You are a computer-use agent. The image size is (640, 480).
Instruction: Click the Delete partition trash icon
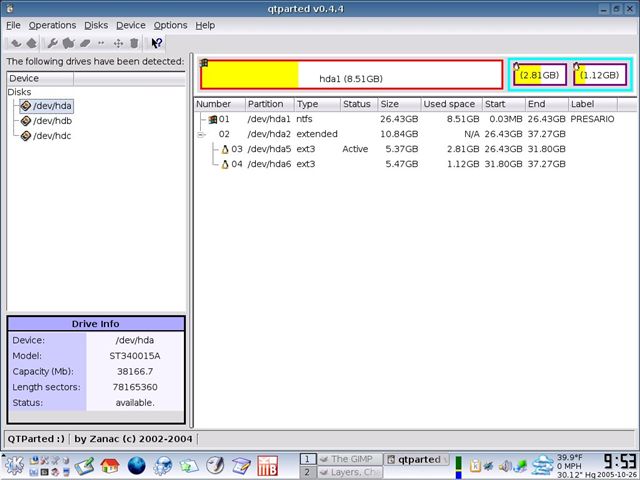pyautogui.click(x=134, y=43)
